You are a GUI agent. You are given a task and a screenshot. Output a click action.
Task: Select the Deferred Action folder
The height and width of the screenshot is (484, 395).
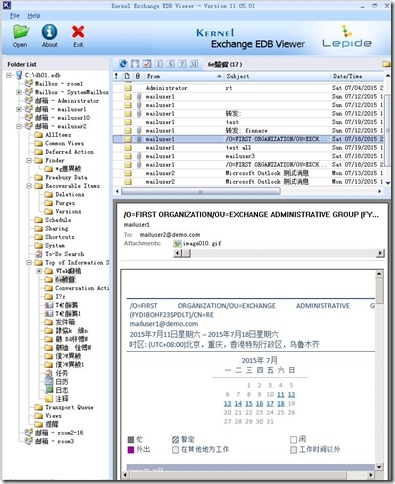(69, 152)
